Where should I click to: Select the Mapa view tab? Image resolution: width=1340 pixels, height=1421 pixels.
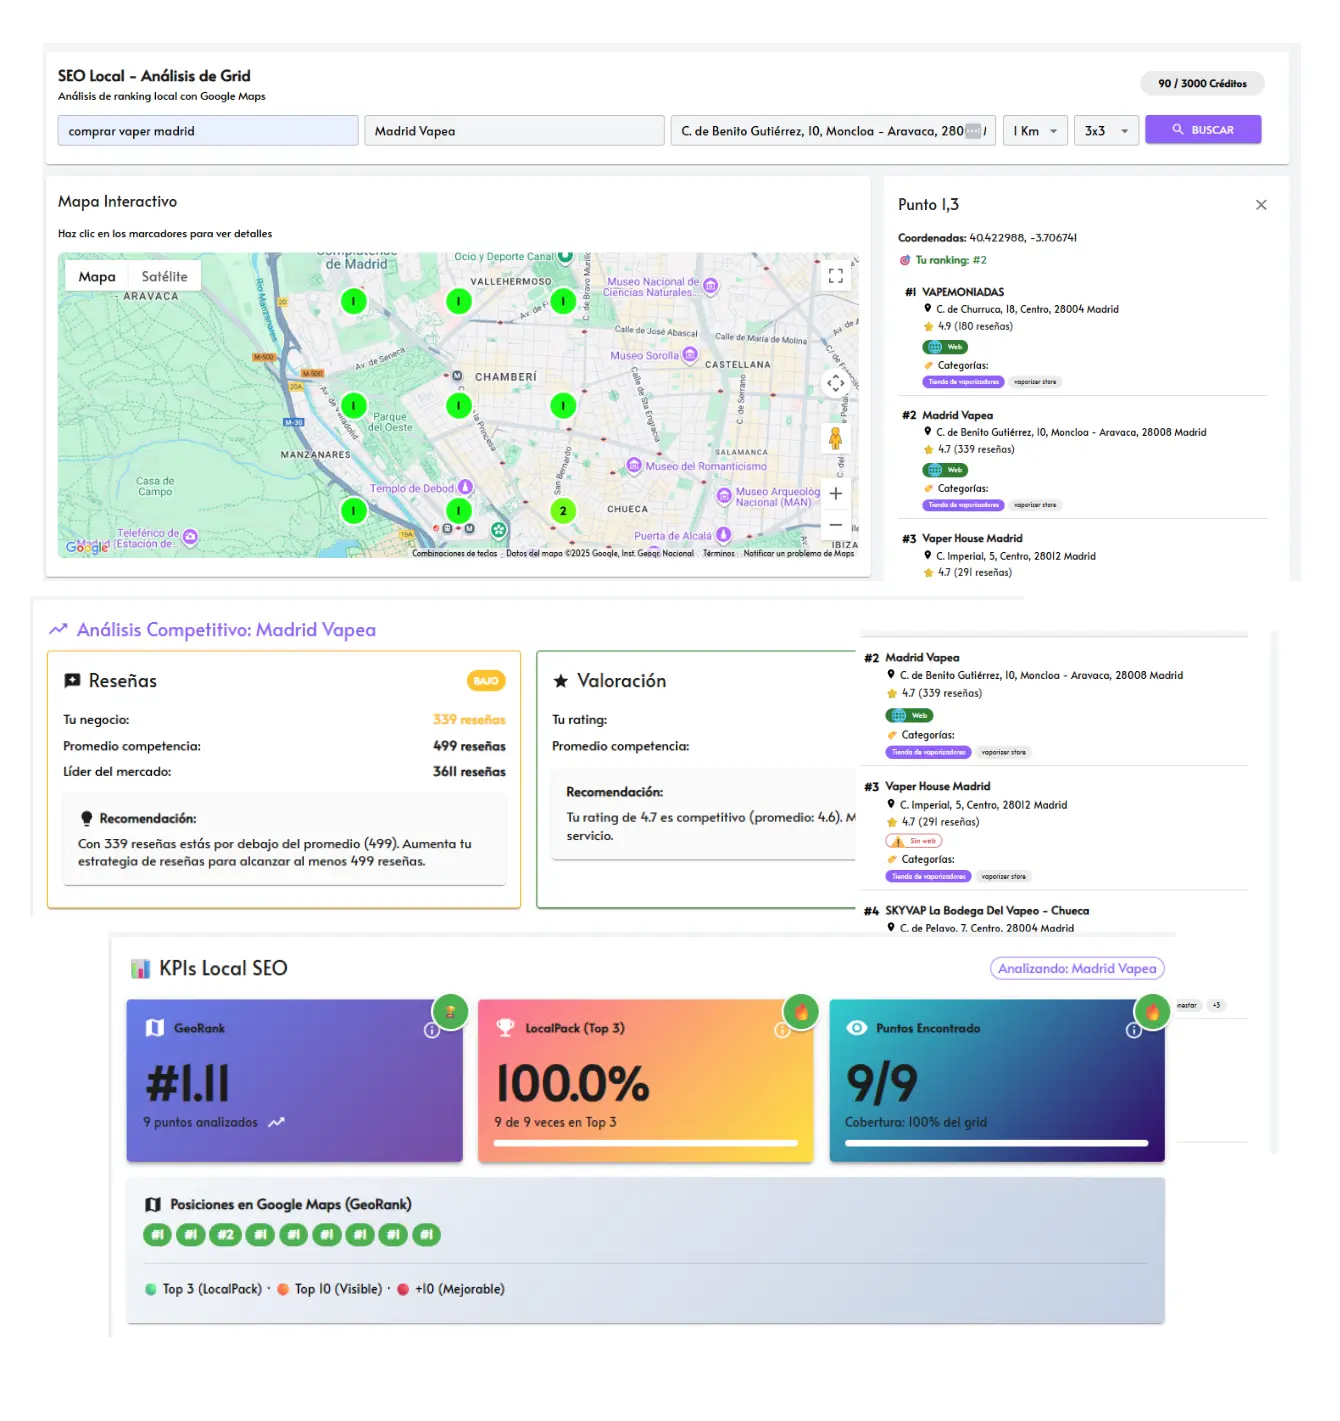(x=97, y=277)
